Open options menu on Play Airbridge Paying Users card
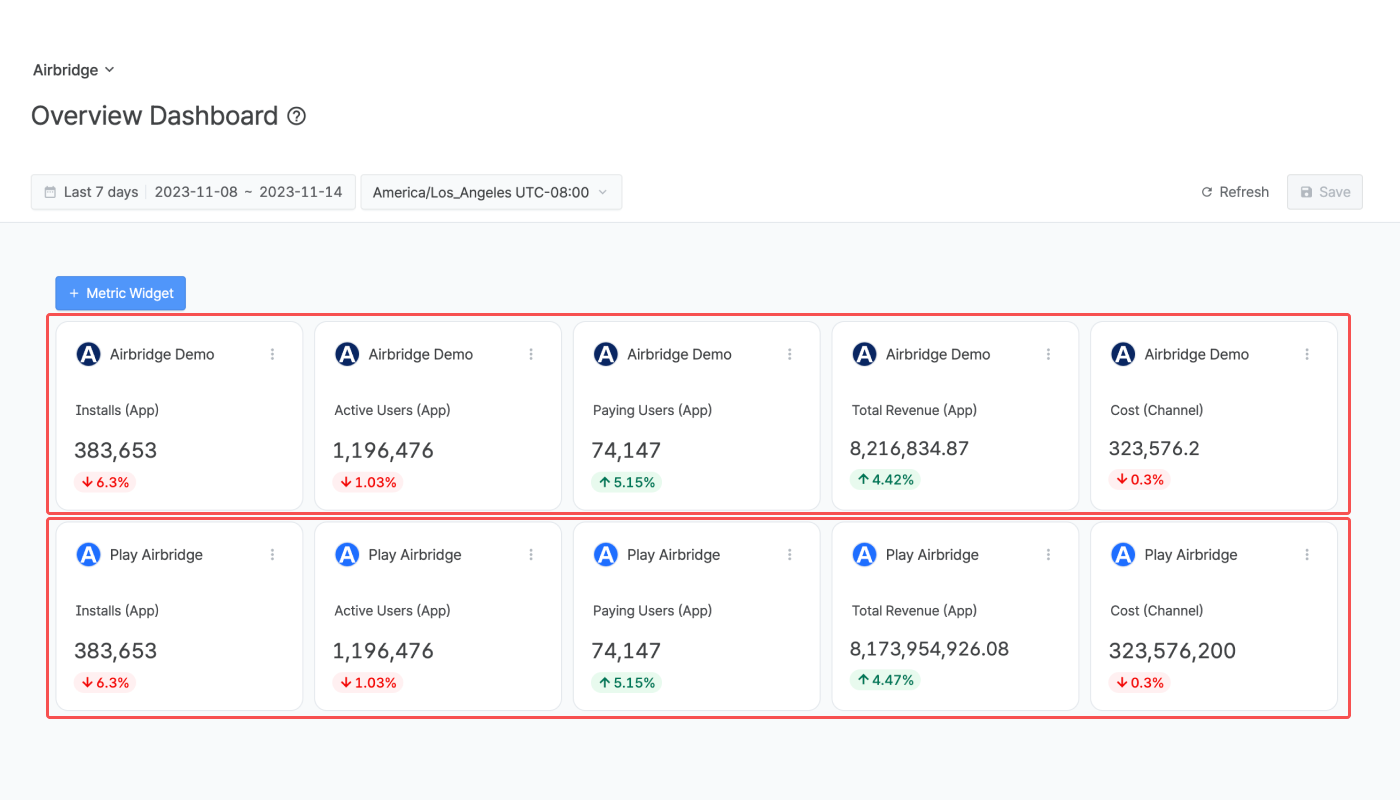 790,554
